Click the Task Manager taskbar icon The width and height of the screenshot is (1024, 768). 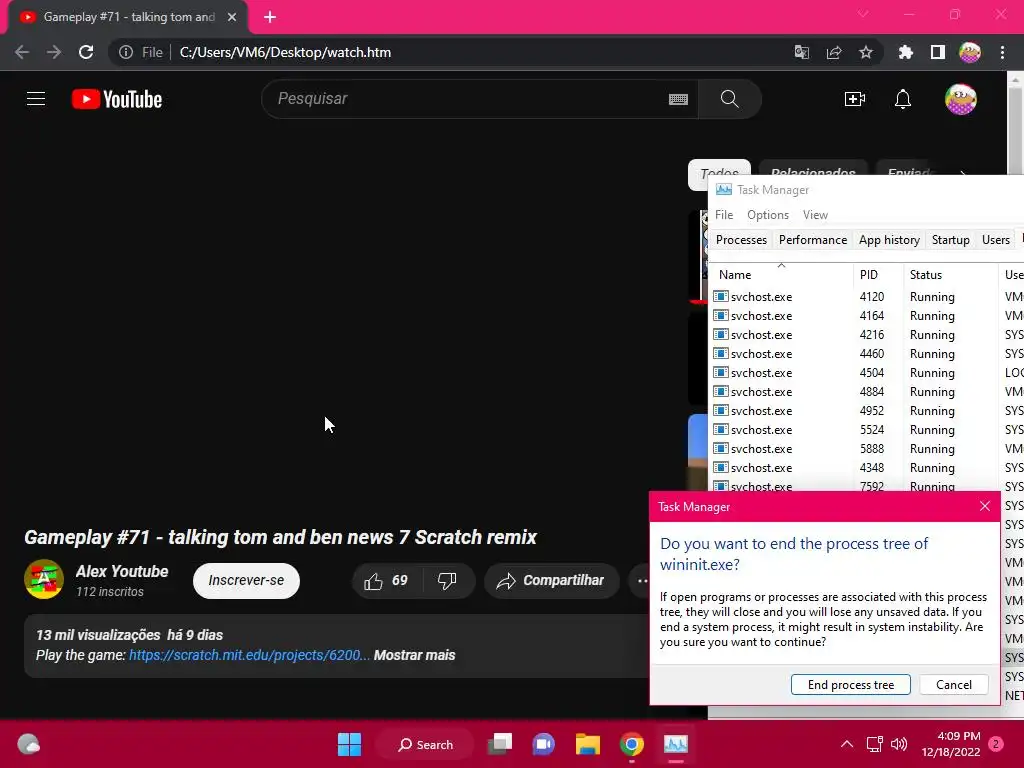[x=675, y=744]
